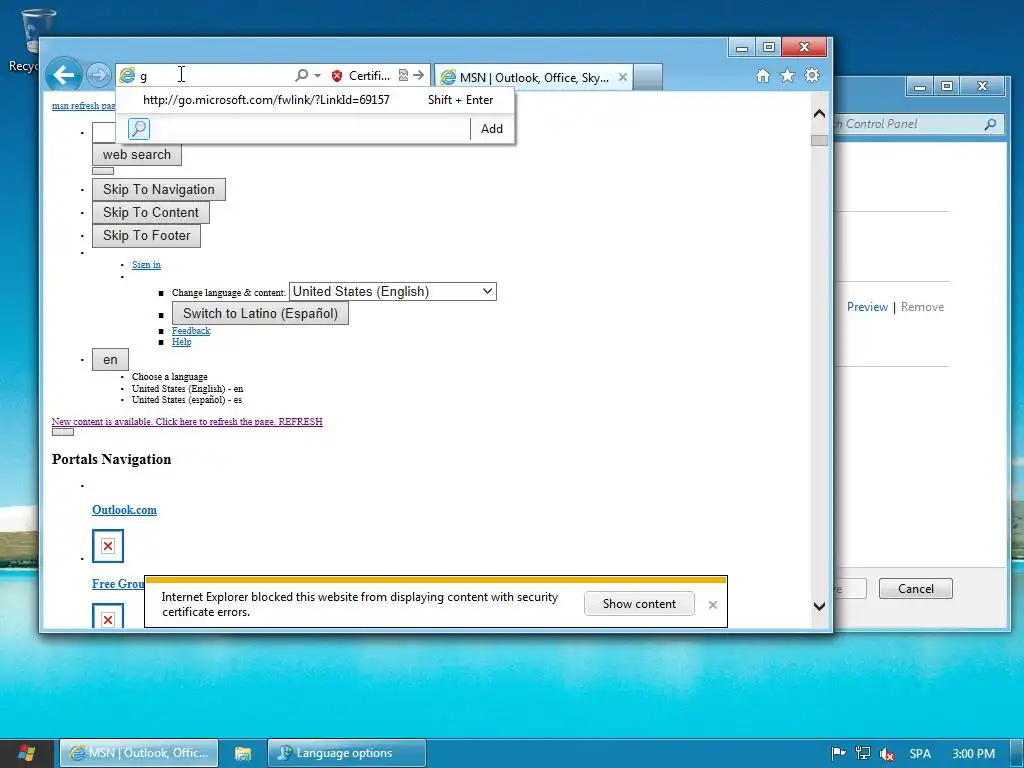The width and height of the screenshot is (1024, 768).
Task: Click Skip To Navigation button
Action: click(159, 189)
